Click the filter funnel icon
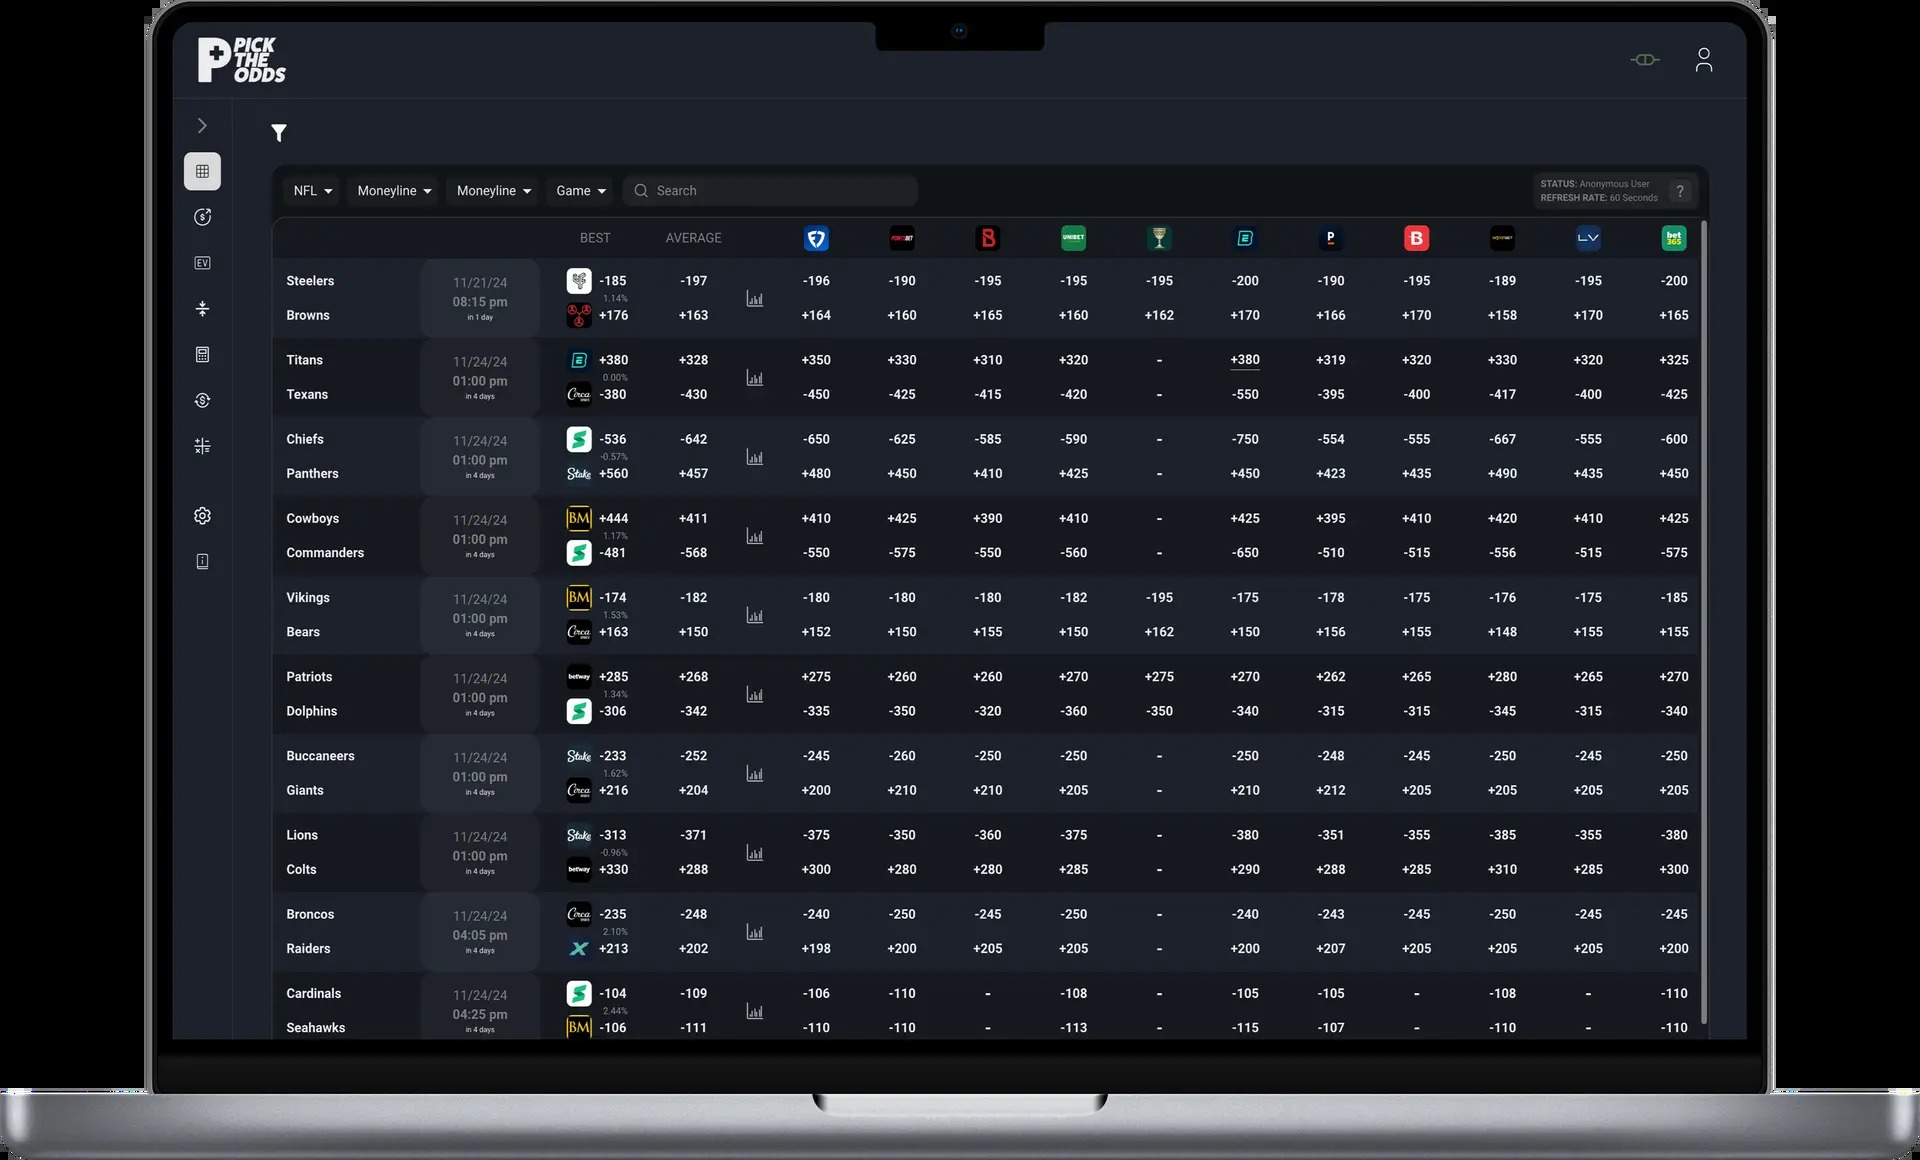The width and height of the screenshot is (1920, 1160). (279, 133)
